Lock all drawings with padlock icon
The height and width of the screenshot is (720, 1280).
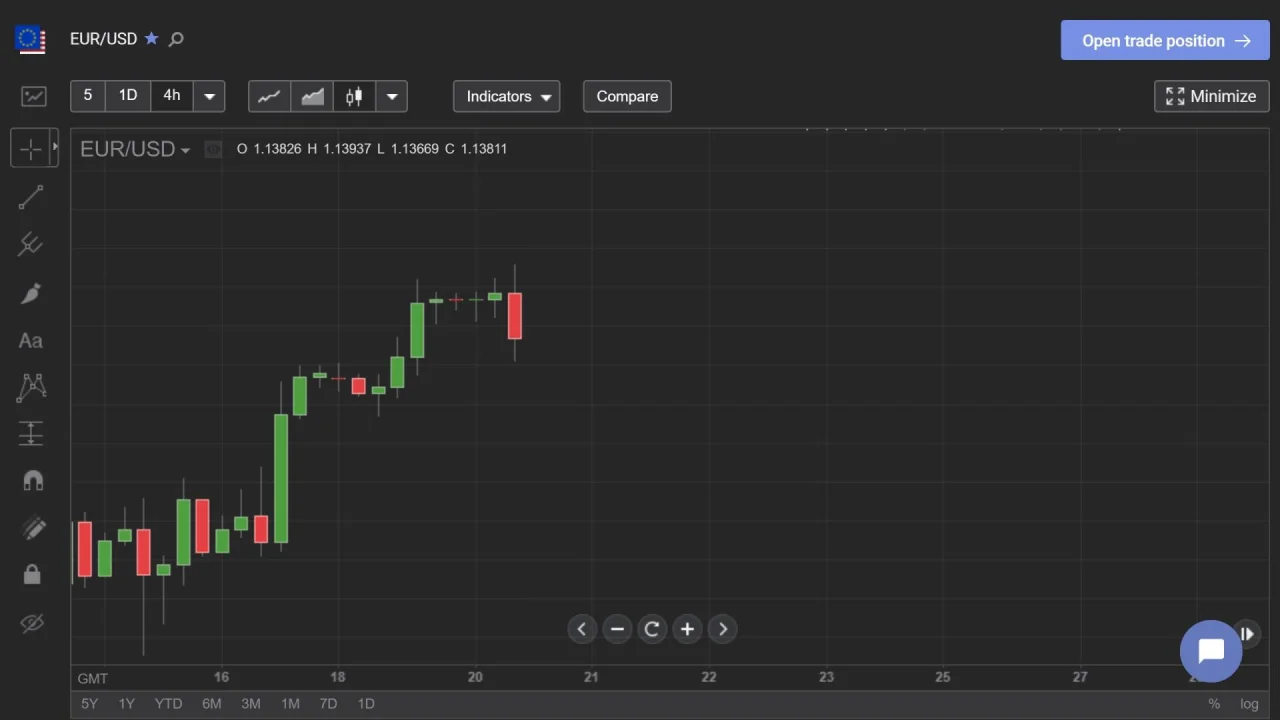[x=32, y=574]
